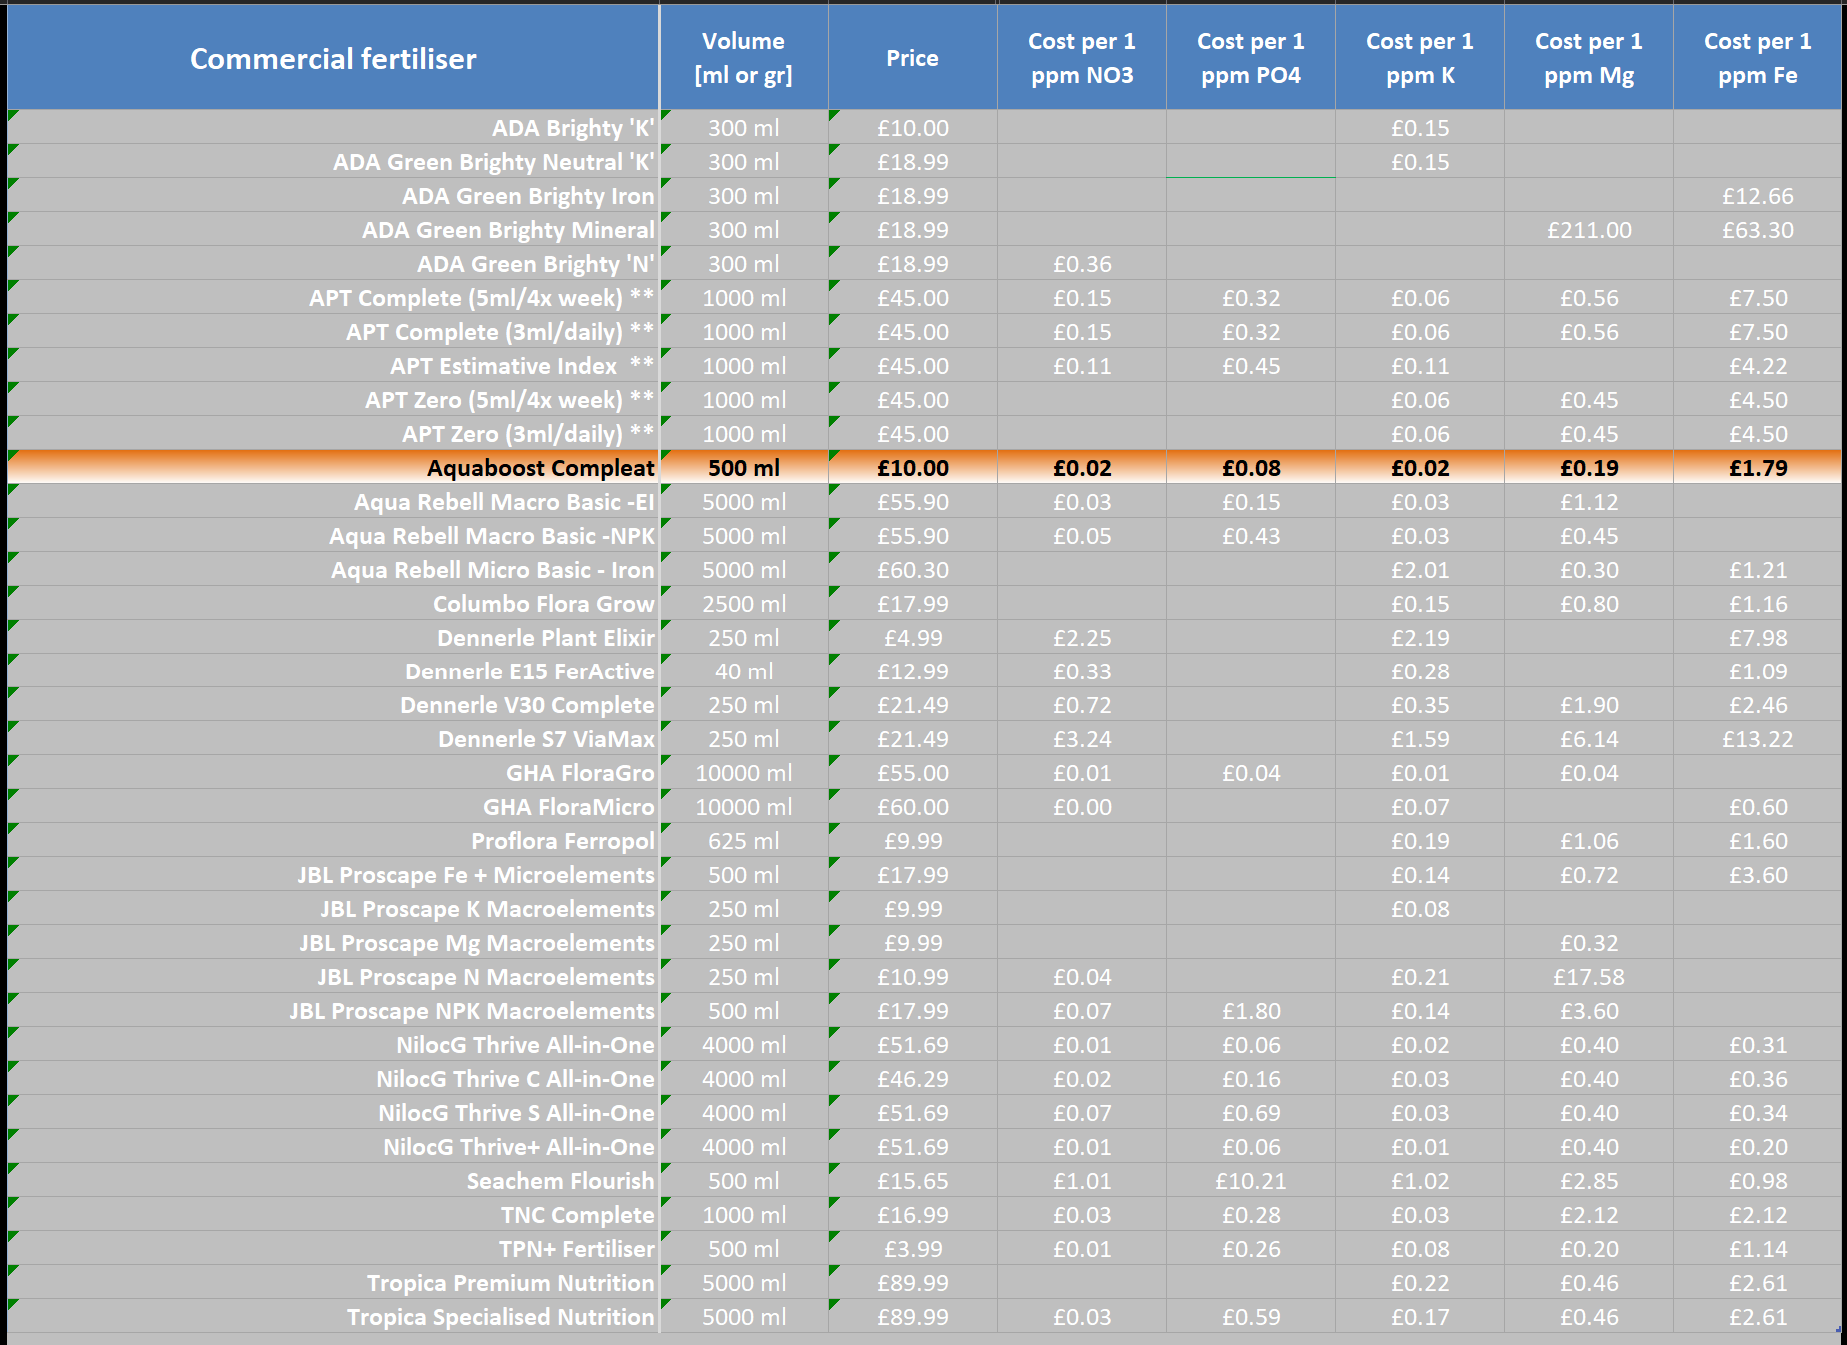Click NilocG Thrive C All-in-One price £46.29
This screenshot has width=1847, height=1345.
click(x=913, y=1079)
